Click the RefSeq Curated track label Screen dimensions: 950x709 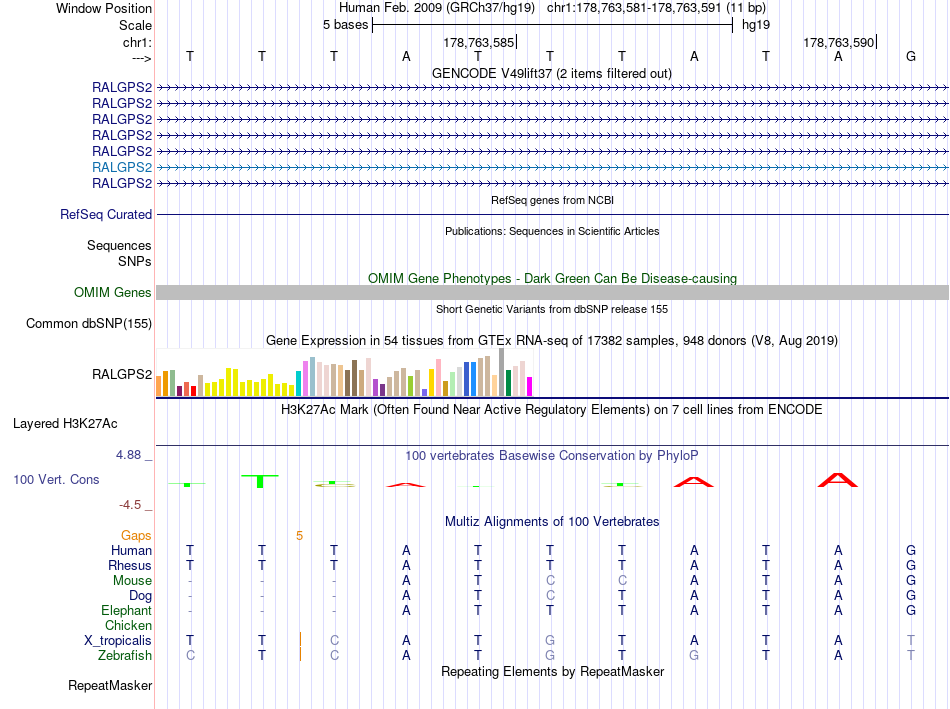(106, 215)
